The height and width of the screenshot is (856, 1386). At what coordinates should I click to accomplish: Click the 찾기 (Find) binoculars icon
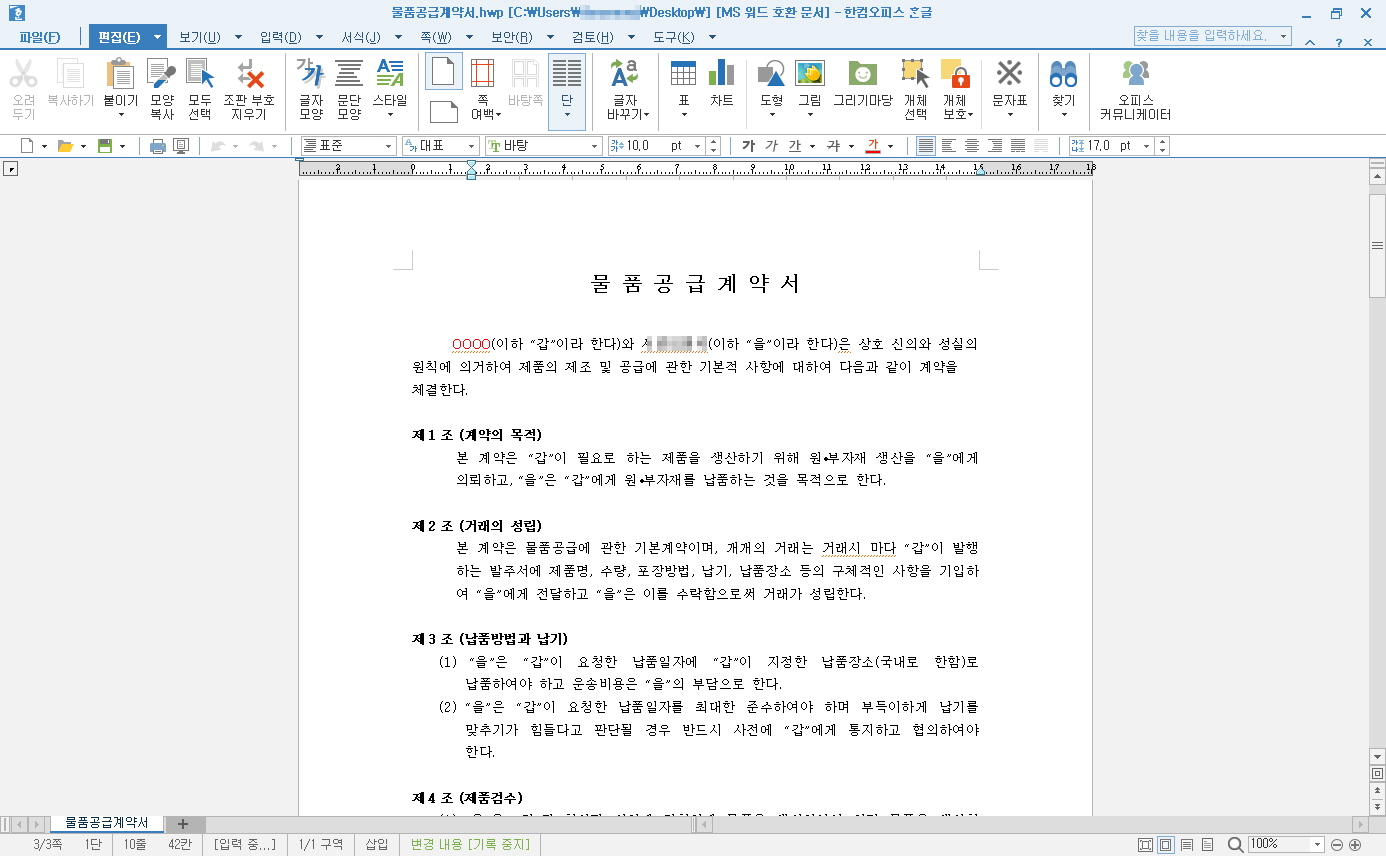(x=1063, y=75)
